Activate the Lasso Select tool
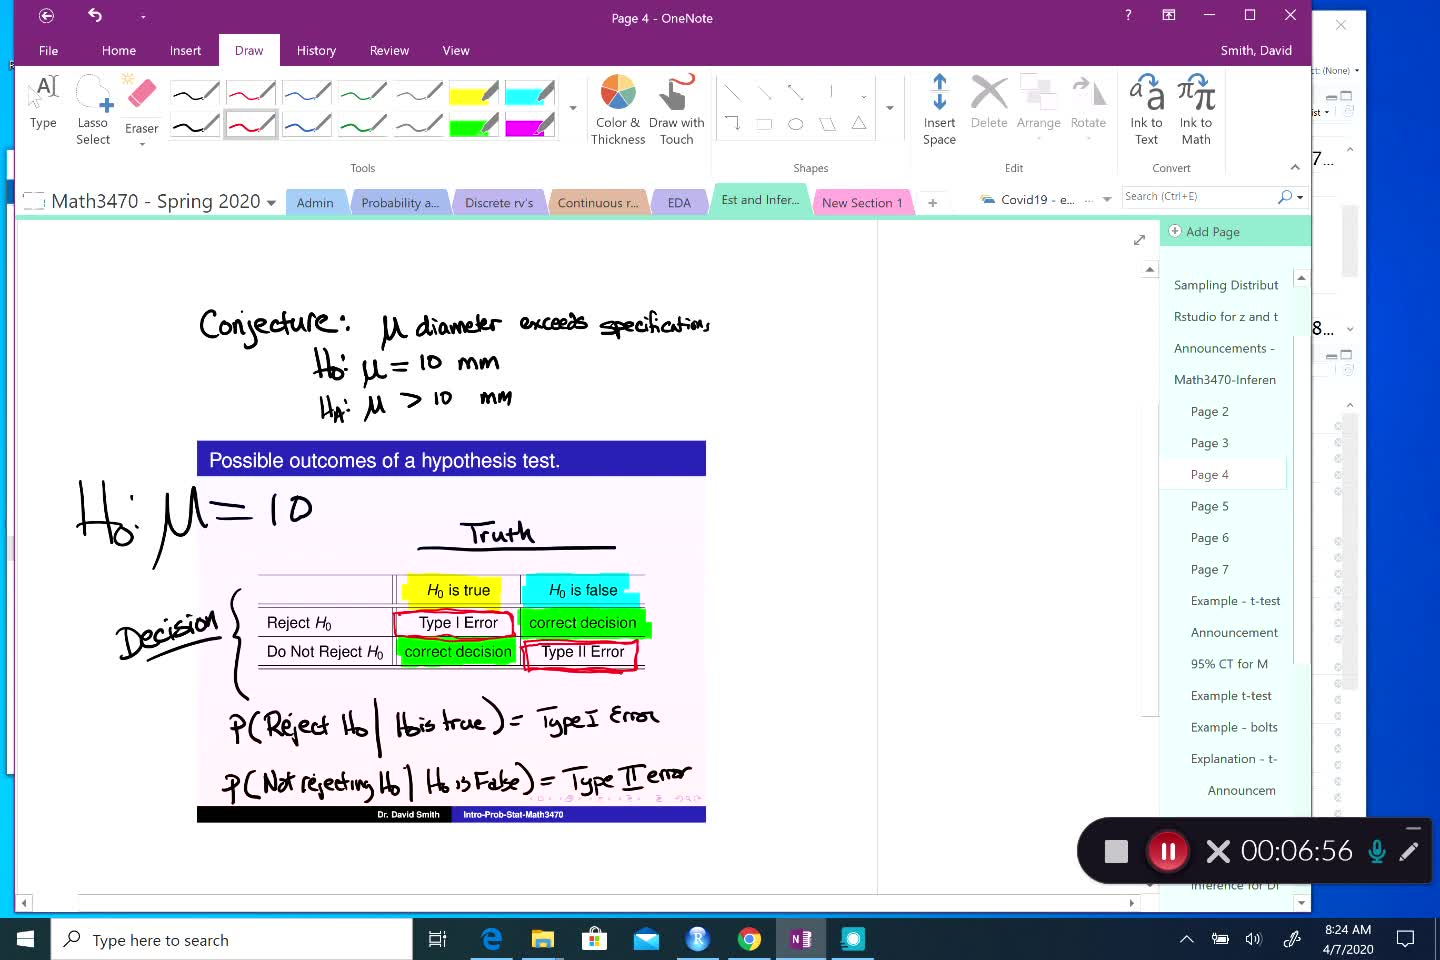The height and width of the screenshot is (960, 1440). 93,110
